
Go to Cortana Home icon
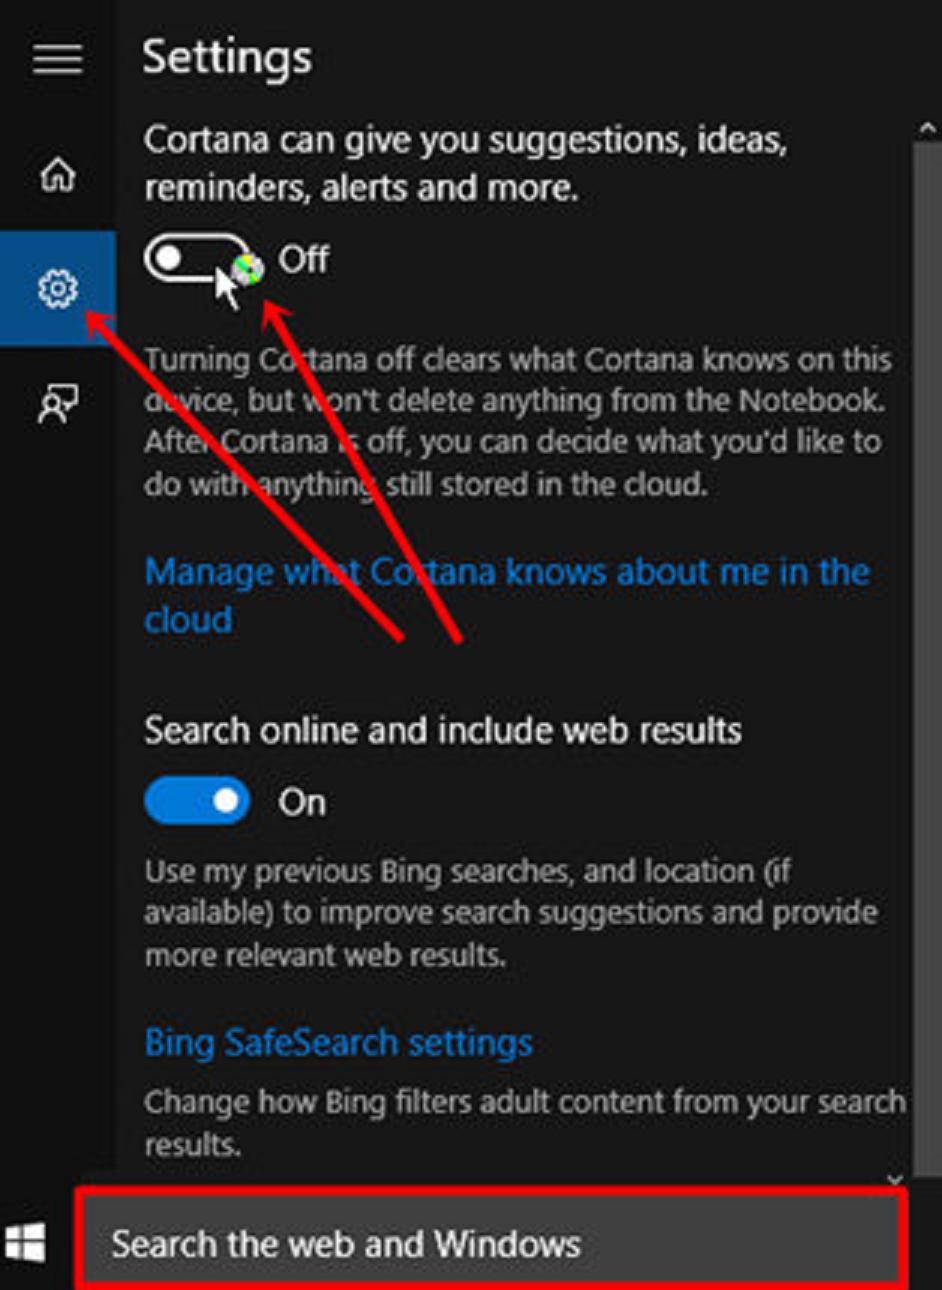pyautogui.click(x=58, y=175)
